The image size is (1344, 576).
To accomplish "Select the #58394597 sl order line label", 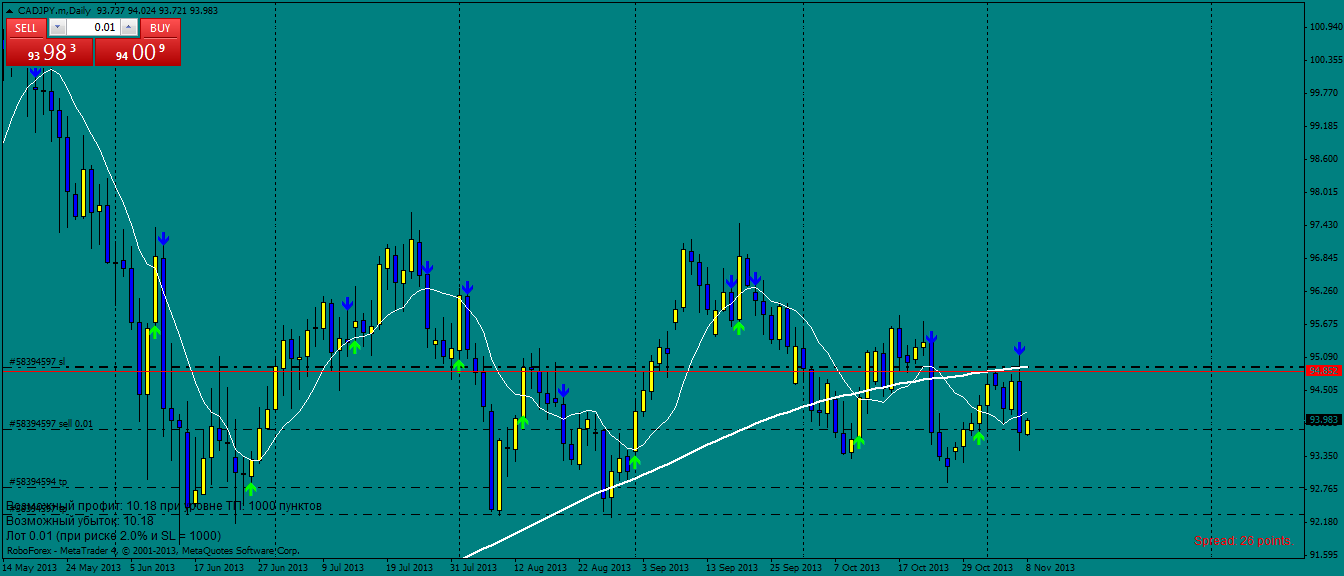I will [x=37, y=361].
